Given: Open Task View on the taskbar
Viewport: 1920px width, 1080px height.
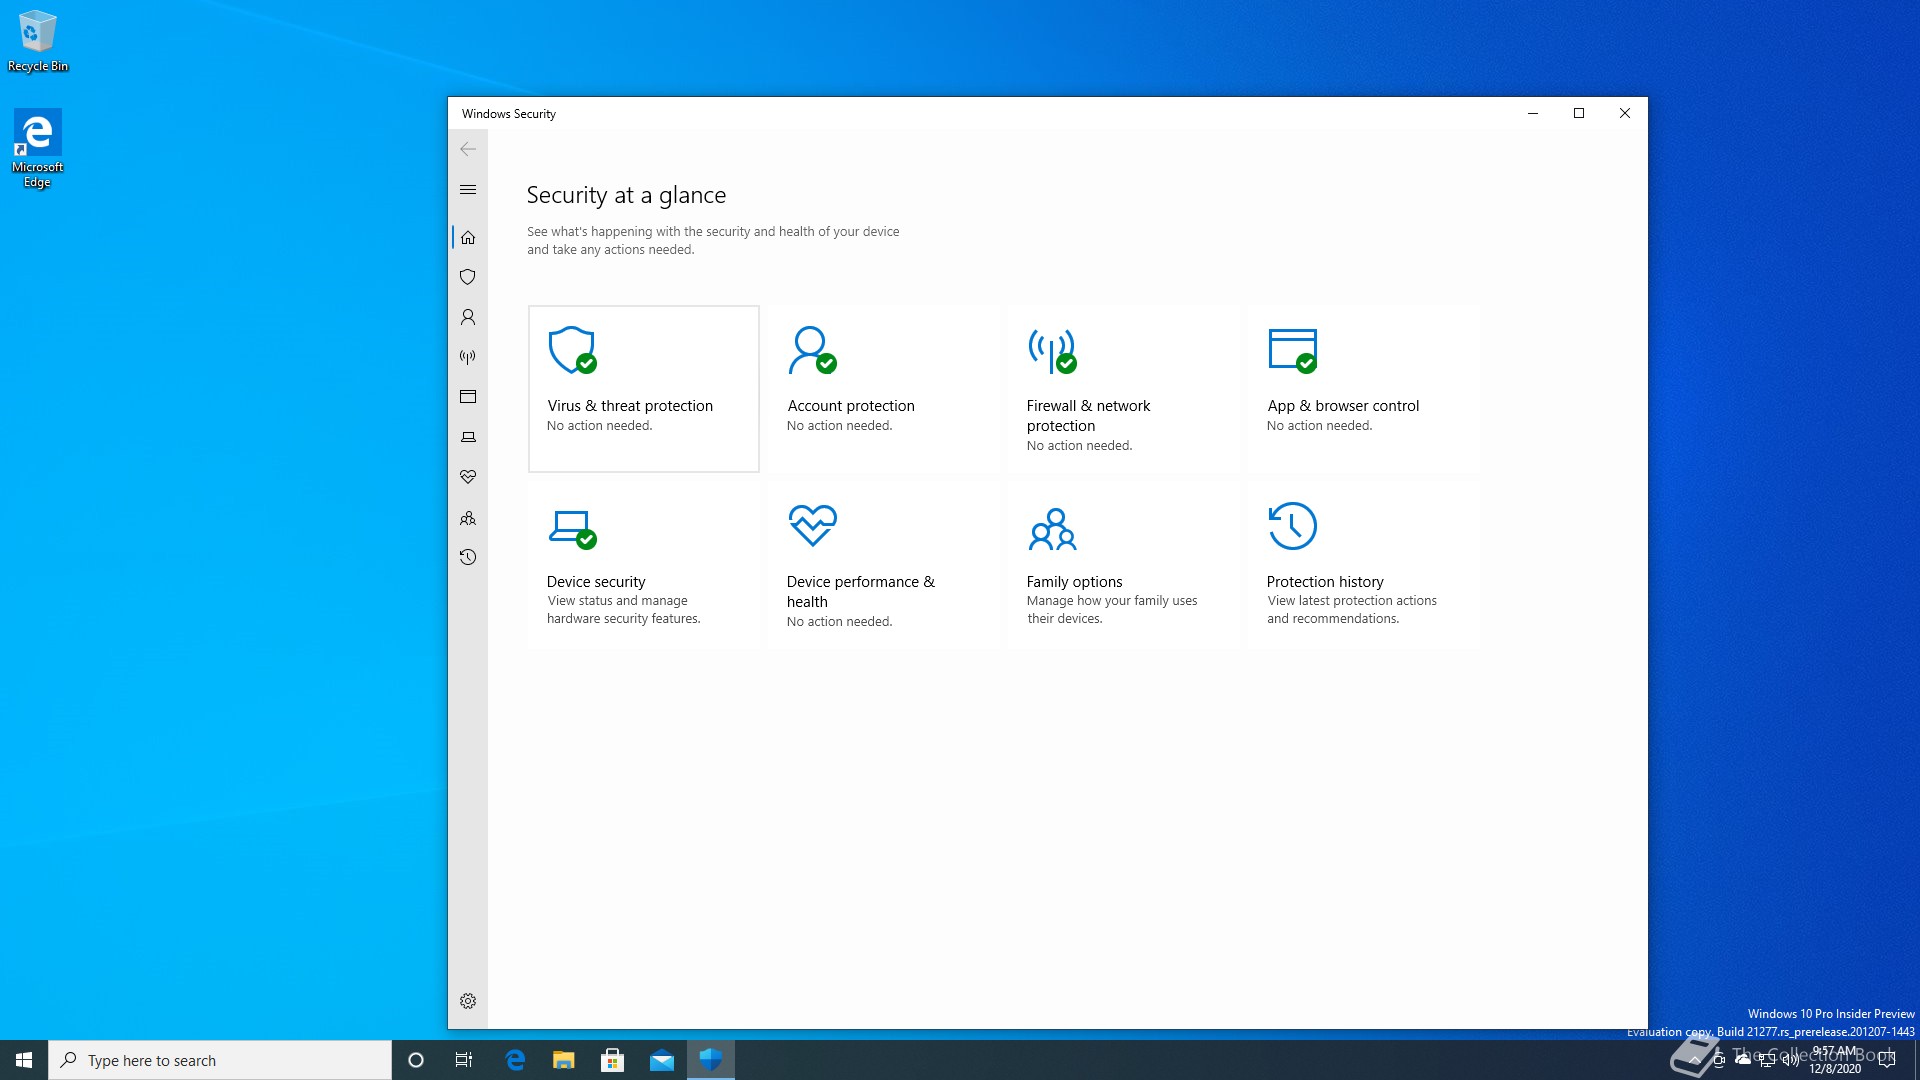Looking at the screenshot, I should pyautogui.click(x=464, y=1060).
